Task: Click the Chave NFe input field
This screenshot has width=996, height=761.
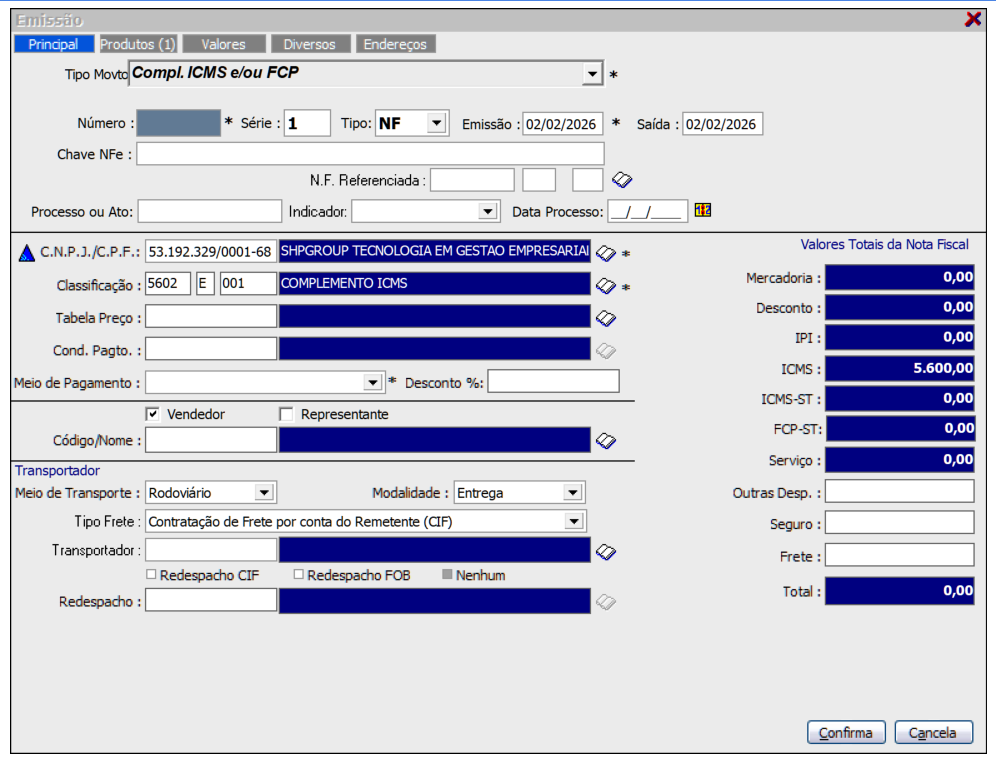Action: pyautogui.click(x=370, y=153)
